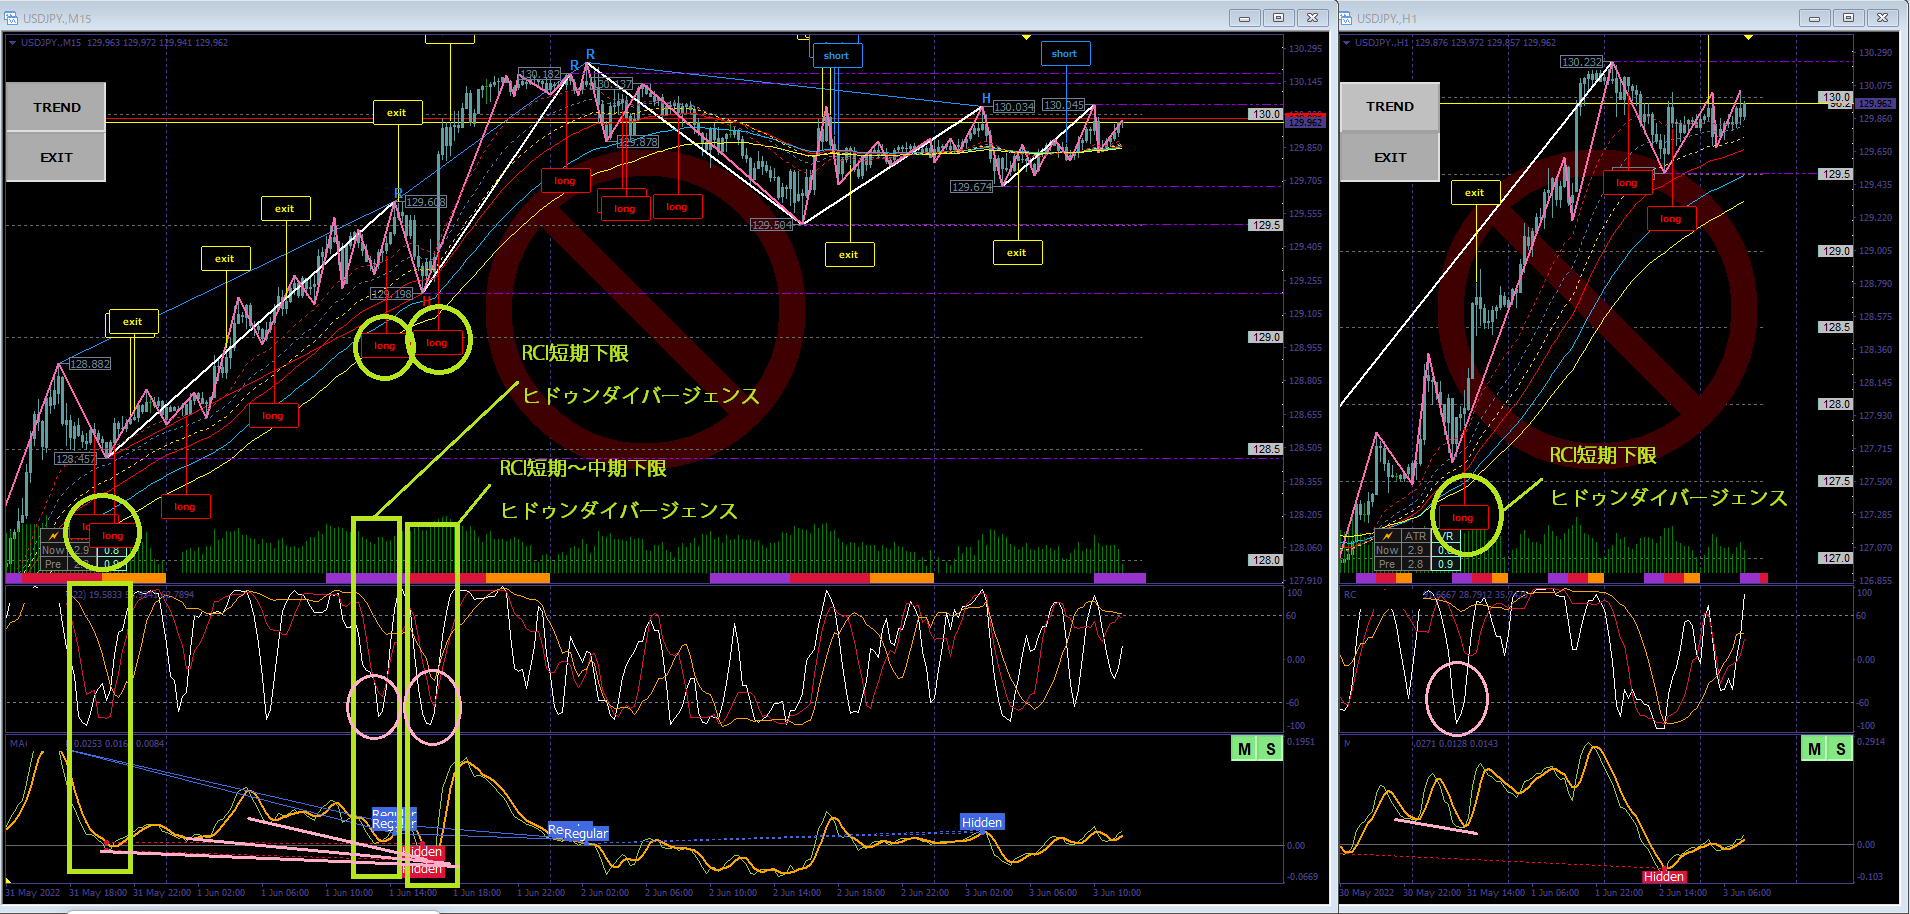Click the blue Hidden divergence label in M15
Viewport: 1910px width, 914px height.
pyautogui.click(x=982, y=822)
